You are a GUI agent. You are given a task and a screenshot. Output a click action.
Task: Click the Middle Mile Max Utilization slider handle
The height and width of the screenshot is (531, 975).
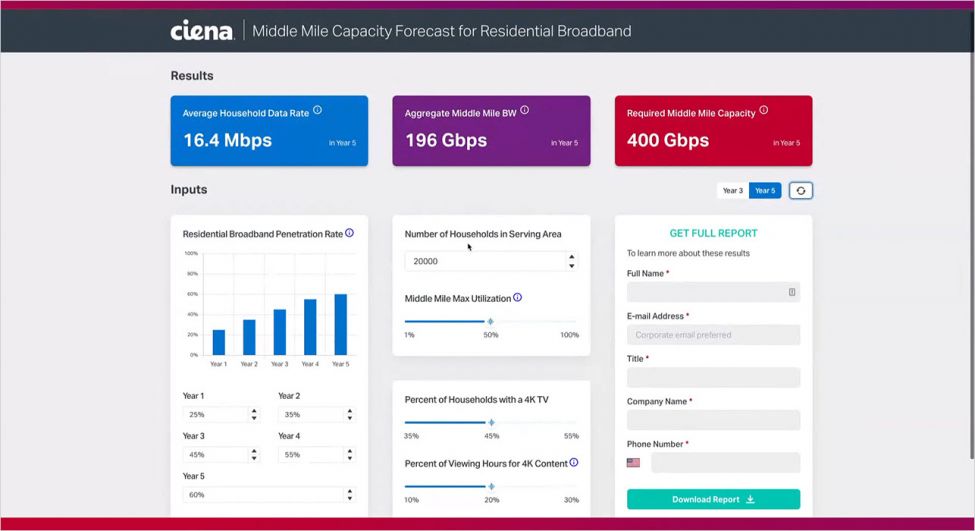[x=490, y=321]
